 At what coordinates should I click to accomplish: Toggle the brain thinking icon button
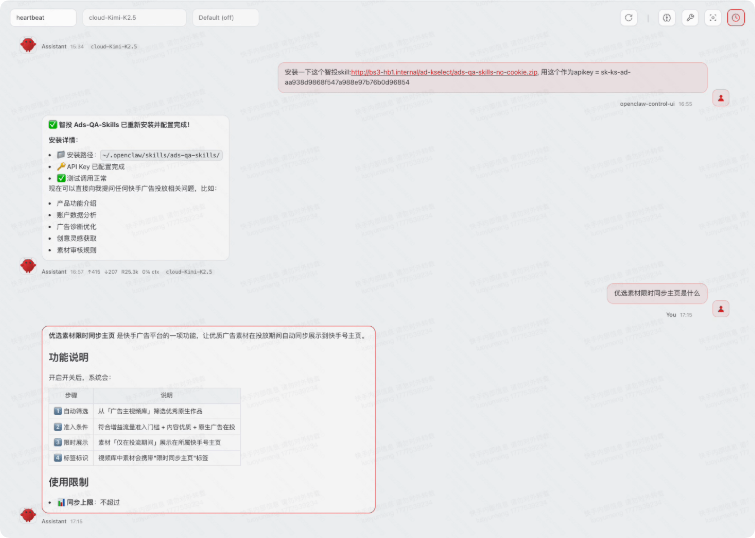[666, 18]
